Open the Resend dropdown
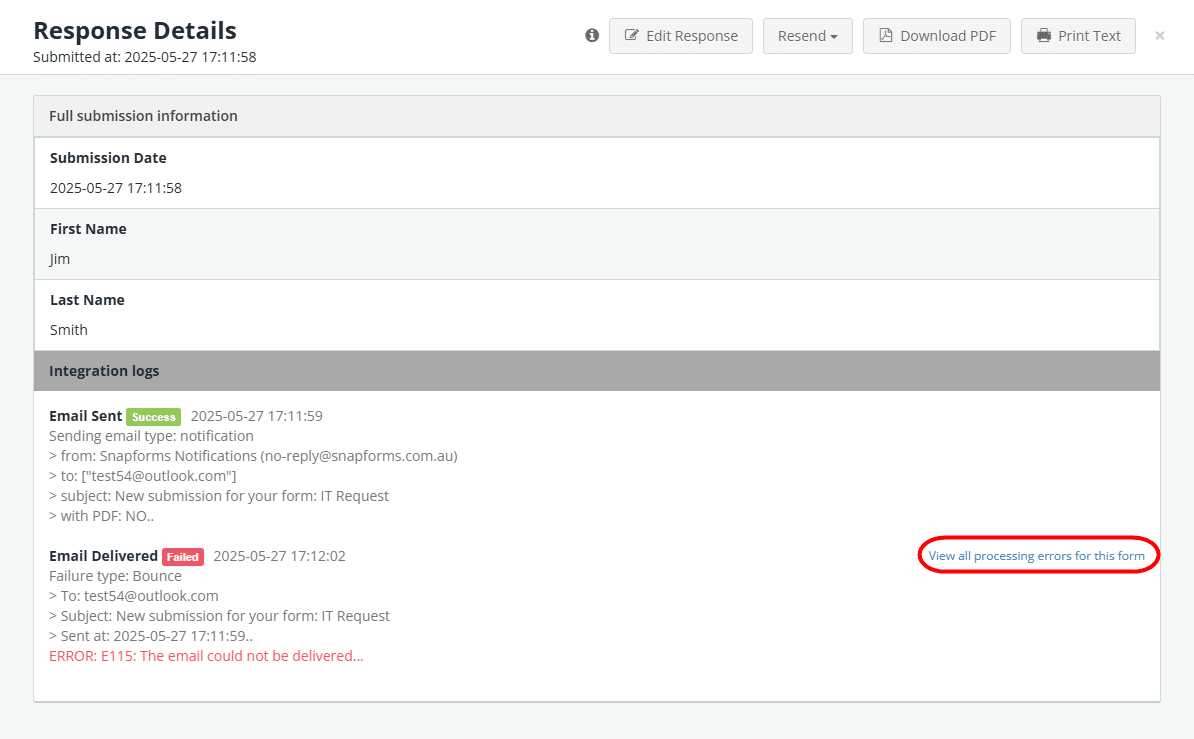 pos(807,36)
